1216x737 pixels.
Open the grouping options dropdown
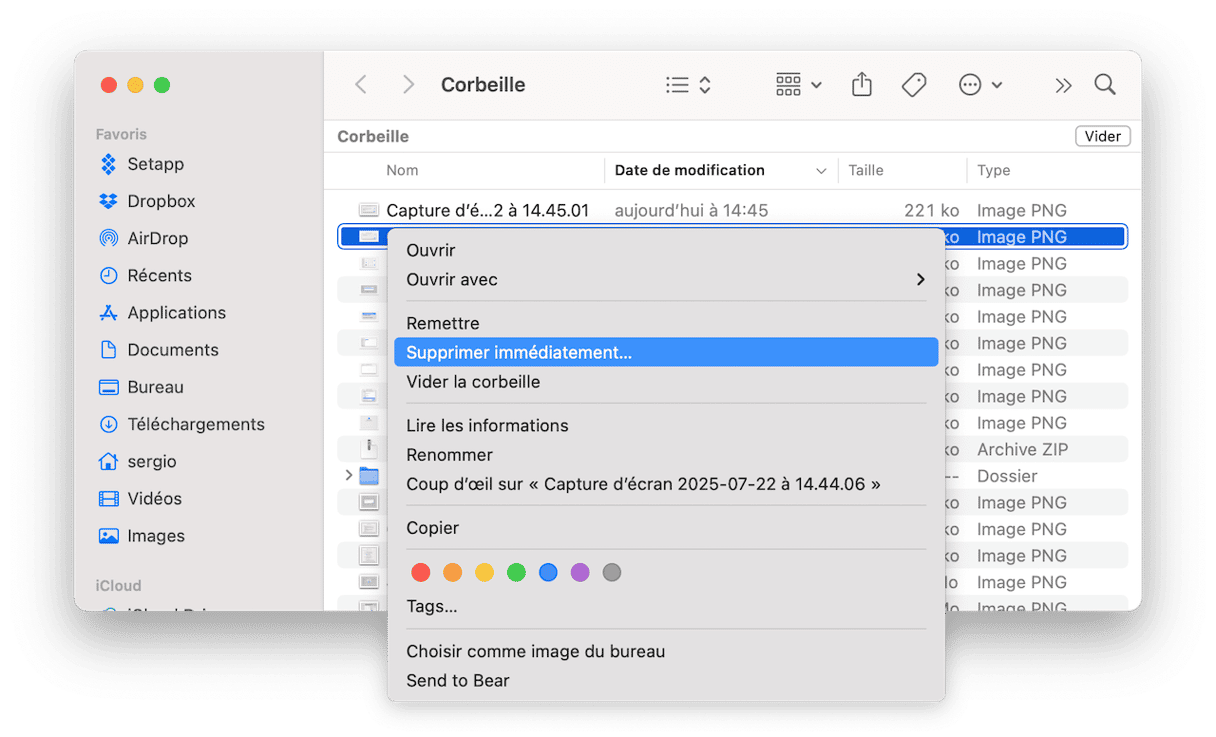click(x=798, y=85)
